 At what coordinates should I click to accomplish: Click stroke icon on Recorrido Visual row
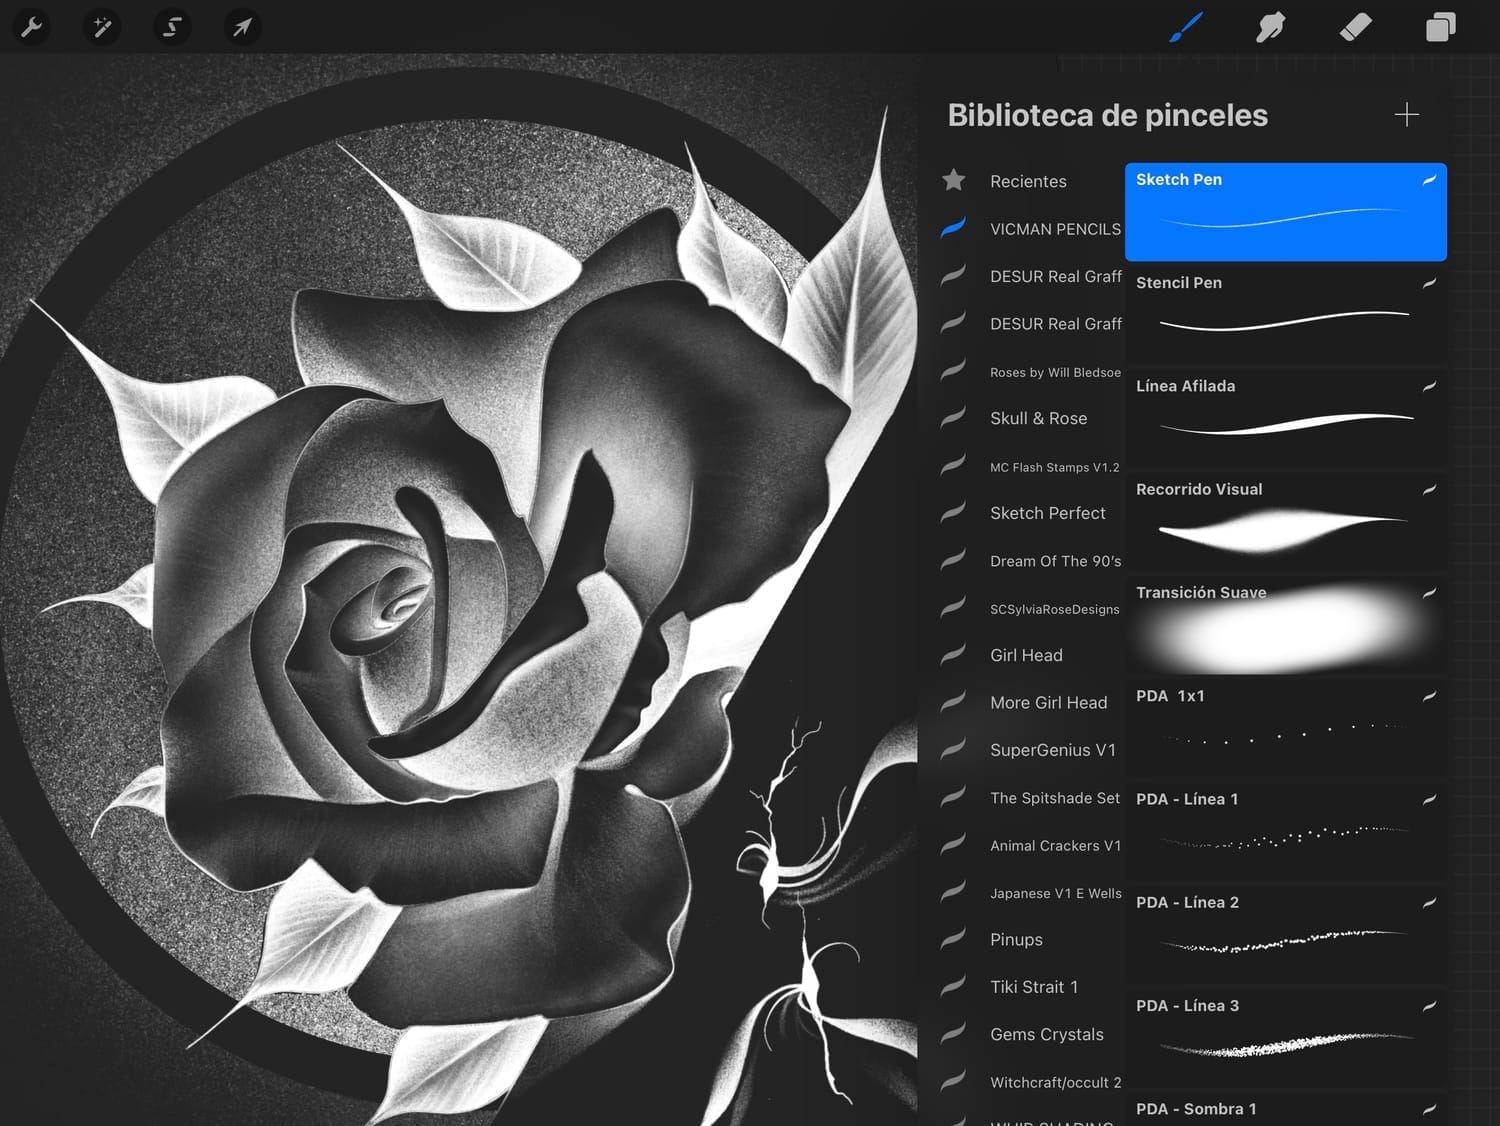pos(1429,489)
